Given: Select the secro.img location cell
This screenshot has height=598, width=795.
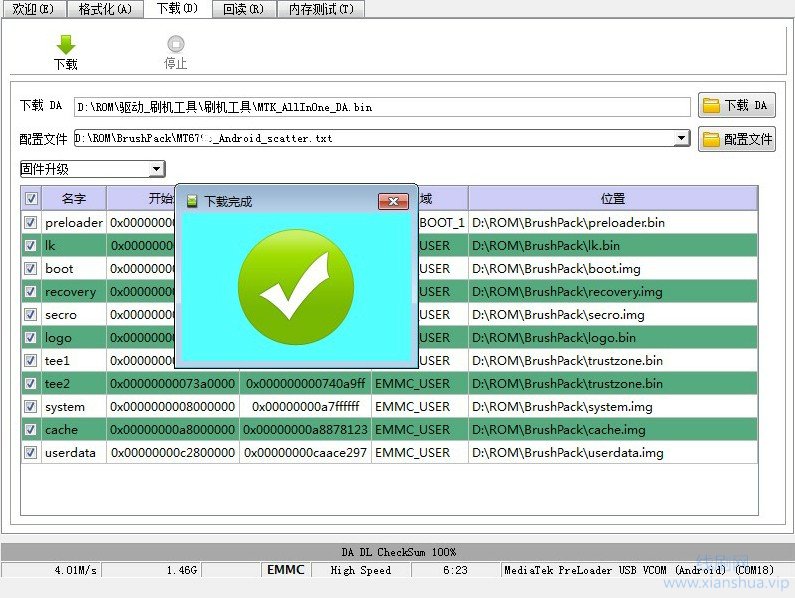Looking at the screenshot, I should click(613, 314).
